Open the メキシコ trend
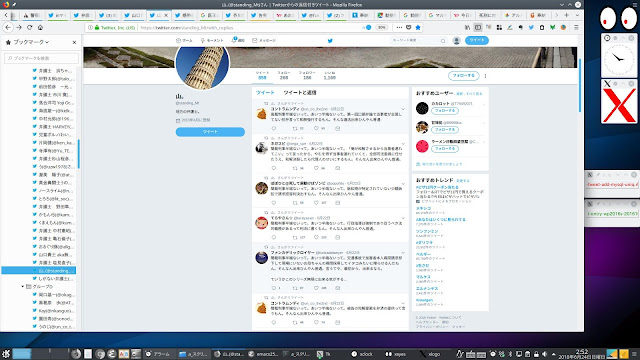This screenshot has height=360, width=640. coord(423,208)
